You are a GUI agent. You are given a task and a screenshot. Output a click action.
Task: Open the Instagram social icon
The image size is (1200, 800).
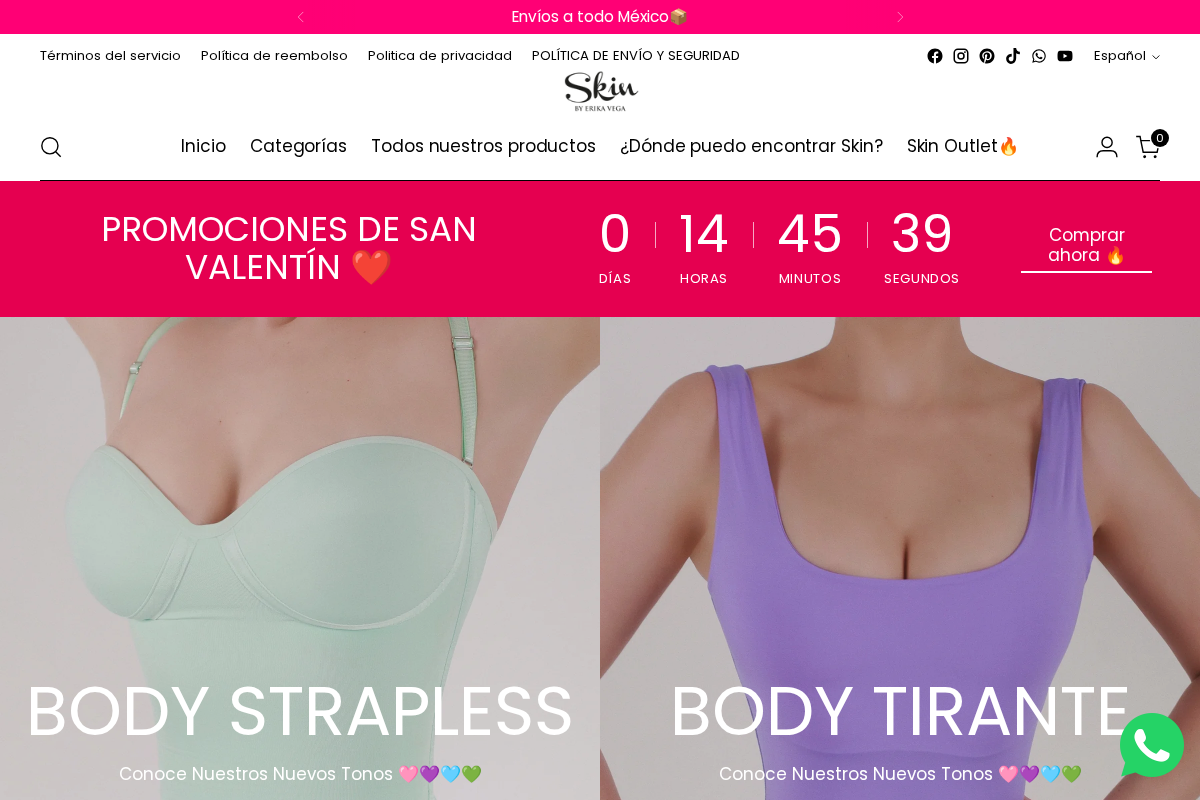[961, 56]
